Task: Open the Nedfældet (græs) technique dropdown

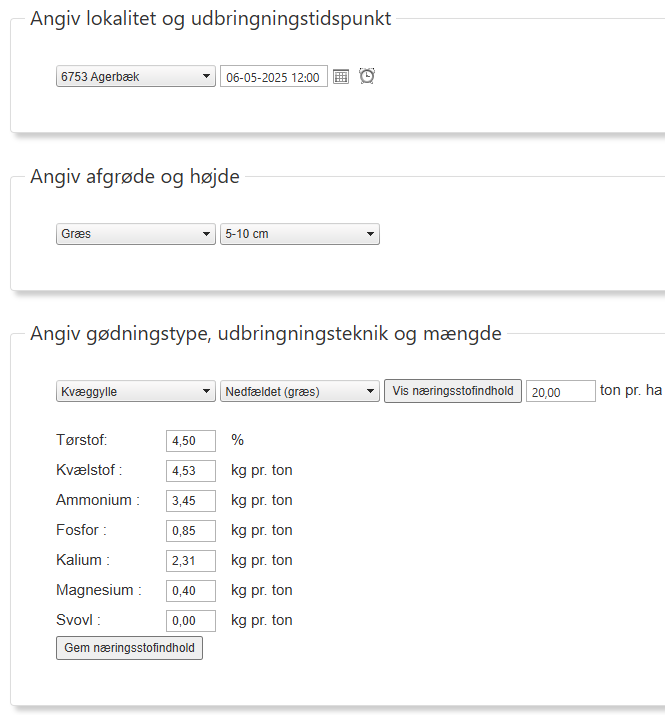Action: tap(299, 392)
